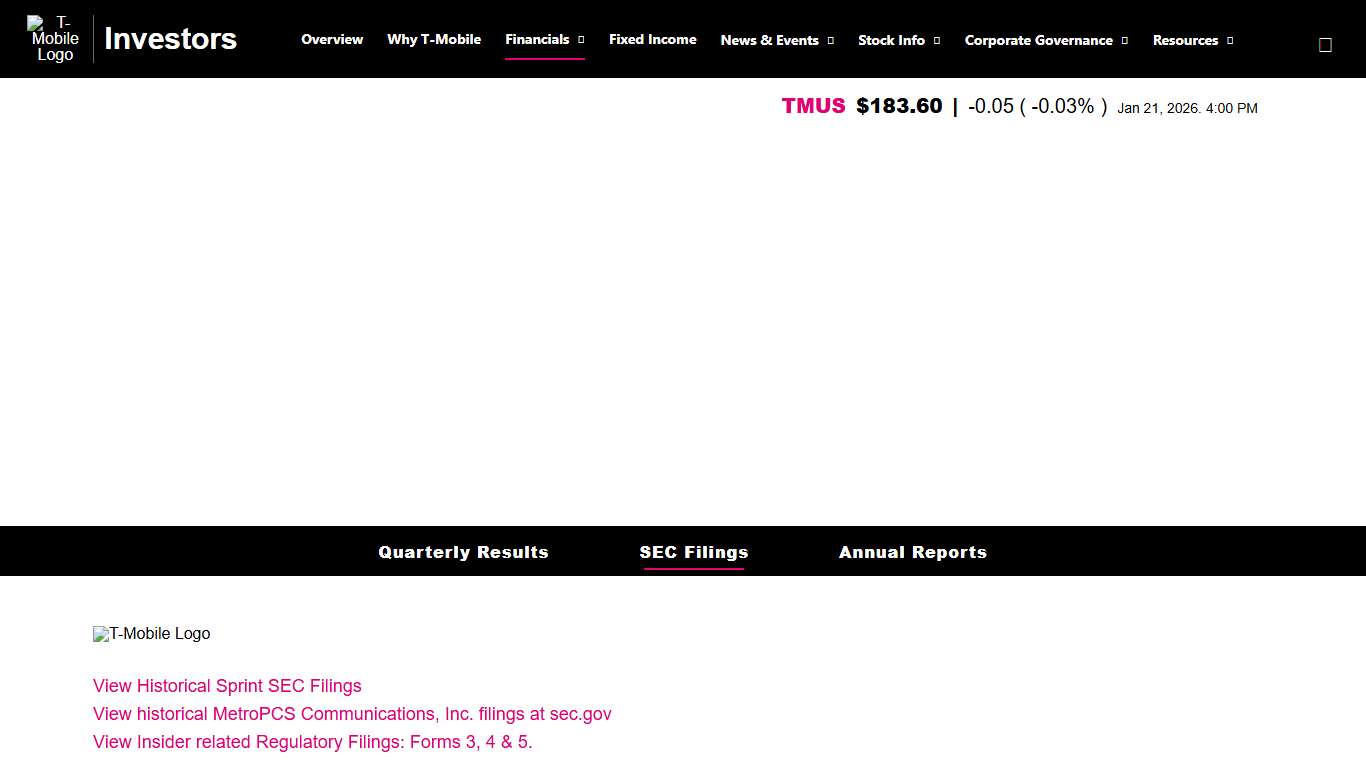The width and height of the screenshot is (1366, 768).
Task: Click the TMUS stock ticker symbol
Action: [x=813, y=105]
